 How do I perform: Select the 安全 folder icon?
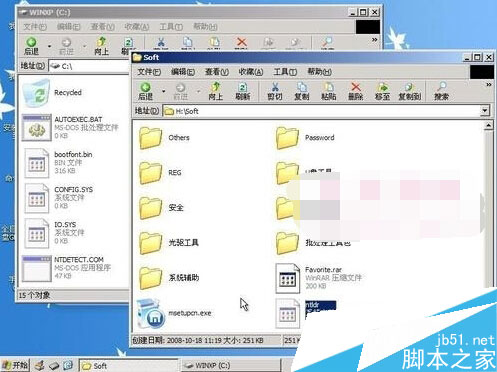pos(151,208)
